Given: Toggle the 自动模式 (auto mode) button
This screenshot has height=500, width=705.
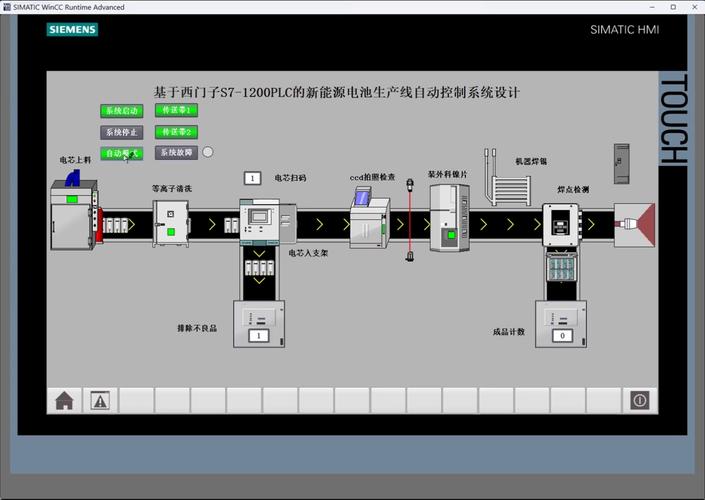Looking at the screenshot, I should pyautogui.click(x=122, y=154).
